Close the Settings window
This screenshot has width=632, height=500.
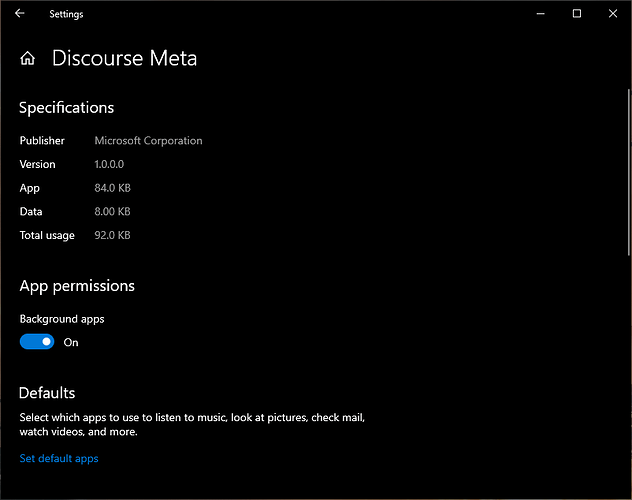click(x=613, y=14)
